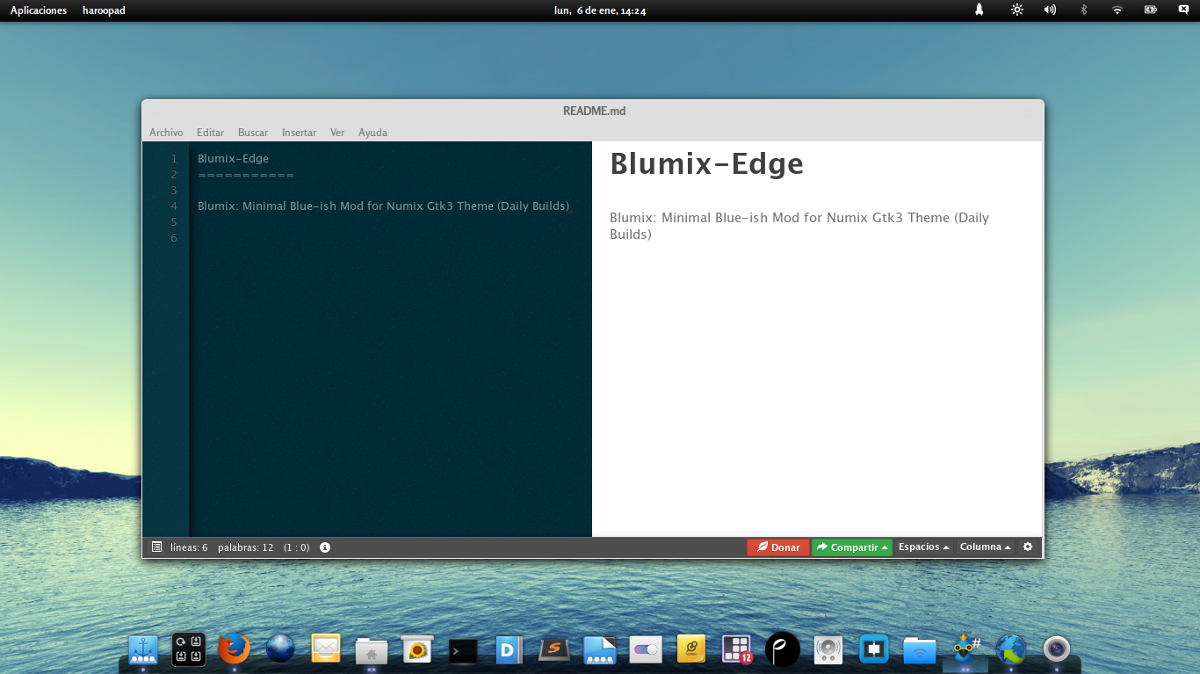The width and height of the screenshot is (1200, 674).
Task: Open the clock showing lun, 6 de ene, 14:24
Action: [600, 10]
